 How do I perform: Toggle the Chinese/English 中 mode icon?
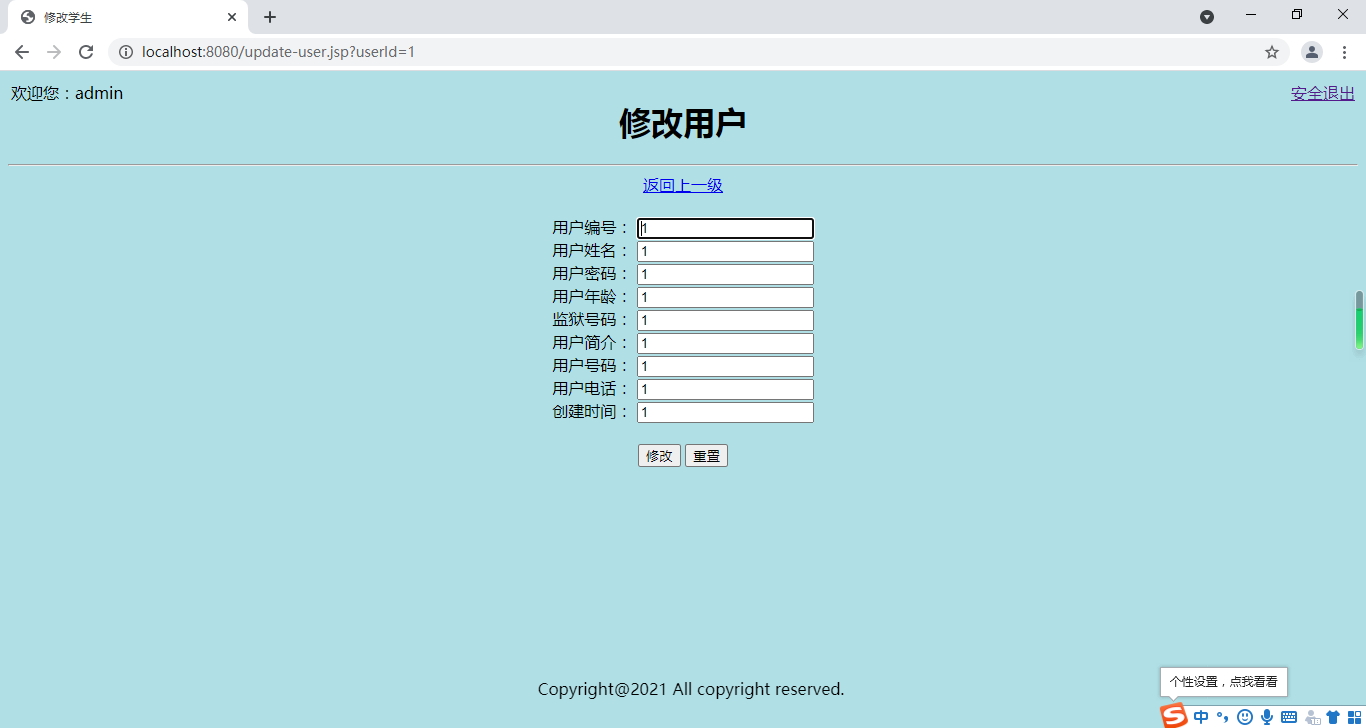point(1201,717)
